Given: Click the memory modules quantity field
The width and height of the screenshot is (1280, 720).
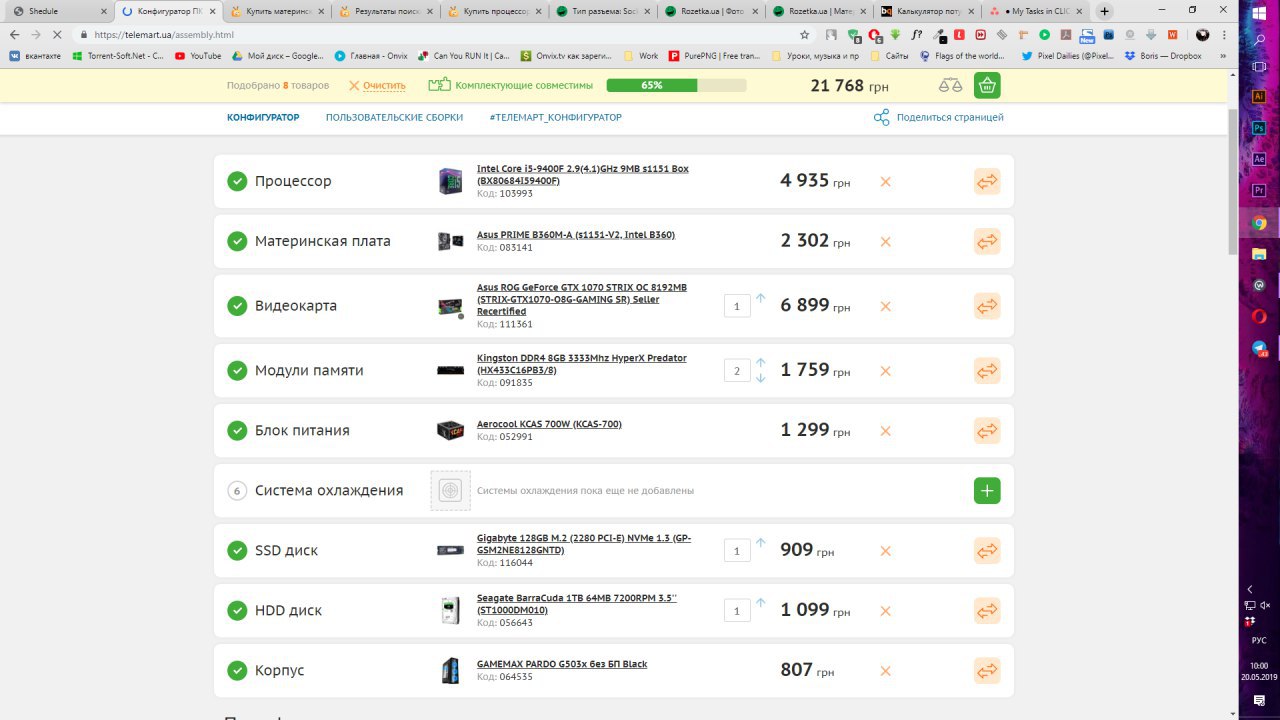Looking at the screenshot, I should (737, 371).
